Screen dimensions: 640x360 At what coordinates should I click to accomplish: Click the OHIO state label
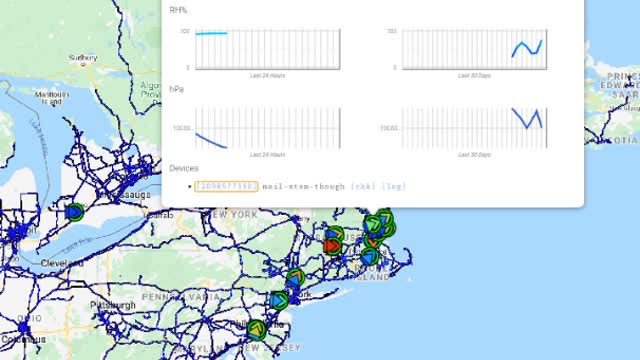30,318
